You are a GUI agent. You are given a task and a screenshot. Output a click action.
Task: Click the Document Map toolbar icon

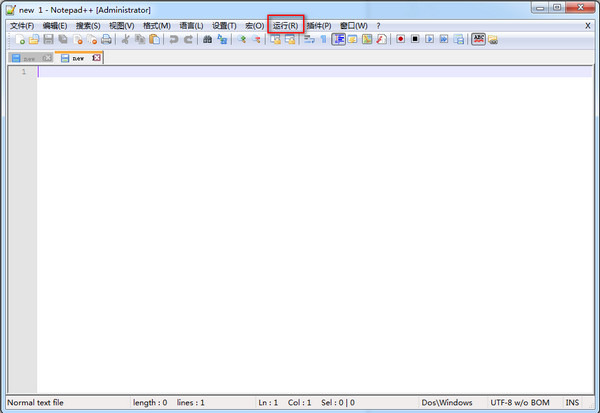click(367, 39)
